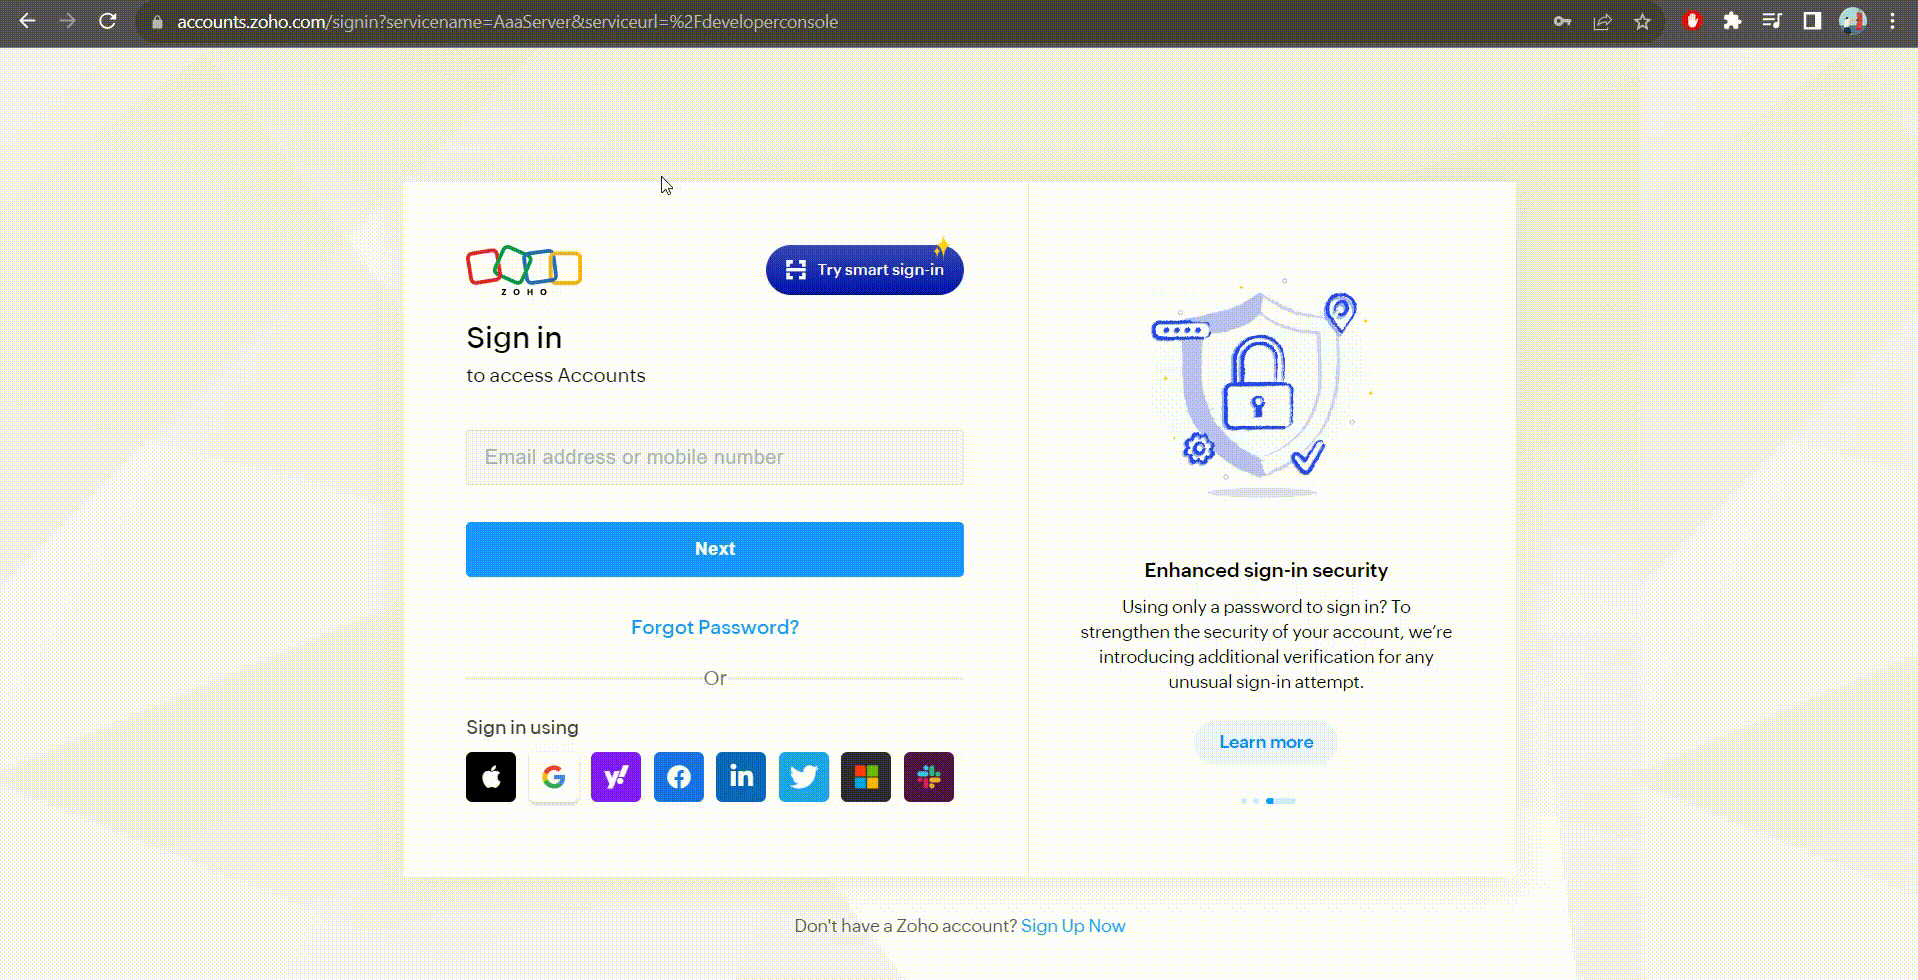The width and height of the screenshot is (1918, 980).
Task: Open the browser extensions puzzle icon
Action: (x=1732, y=21)
